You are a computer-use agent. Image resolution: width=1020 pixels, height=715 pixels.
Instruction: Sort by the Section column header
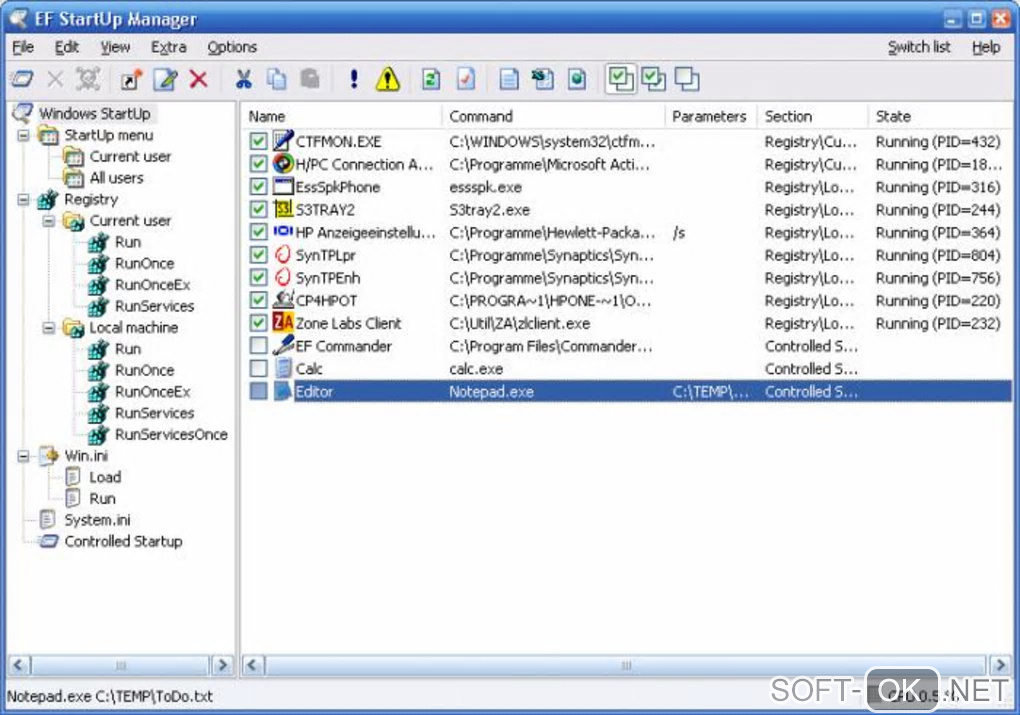pyautogui.click(x=812, y=116)
